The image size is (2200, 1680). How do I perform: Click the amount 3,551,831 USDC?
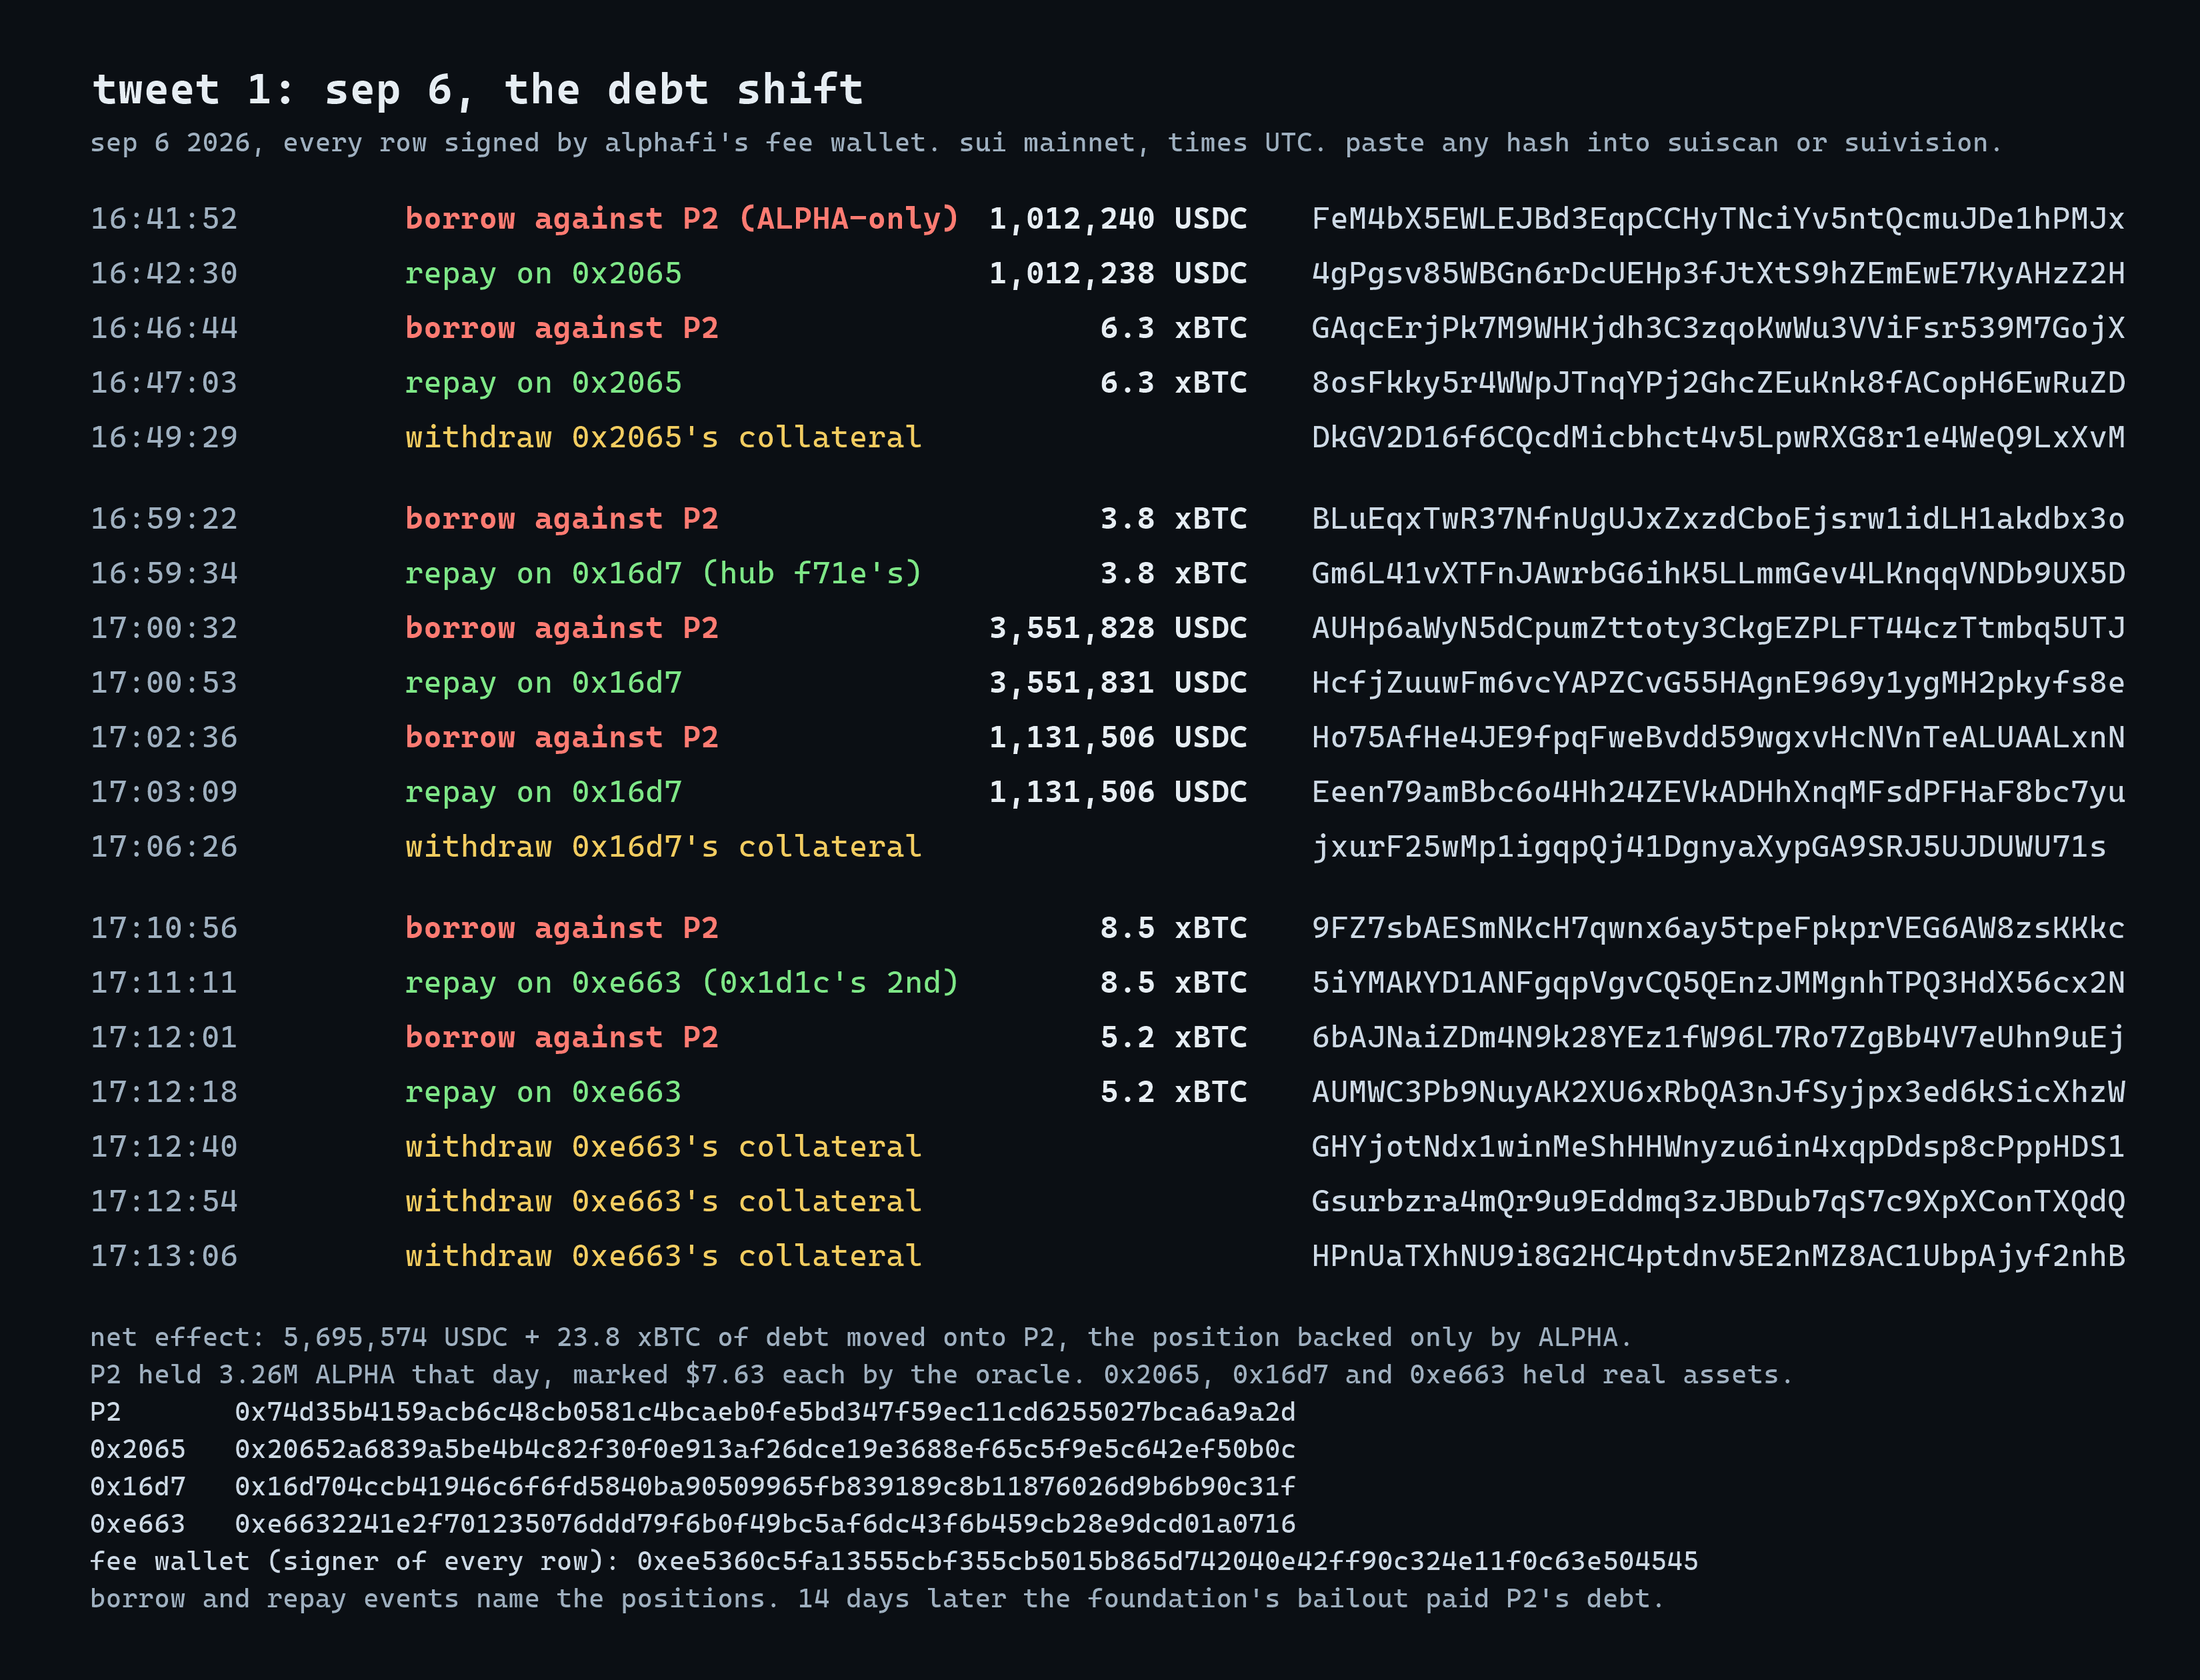tap(1118, 683)
